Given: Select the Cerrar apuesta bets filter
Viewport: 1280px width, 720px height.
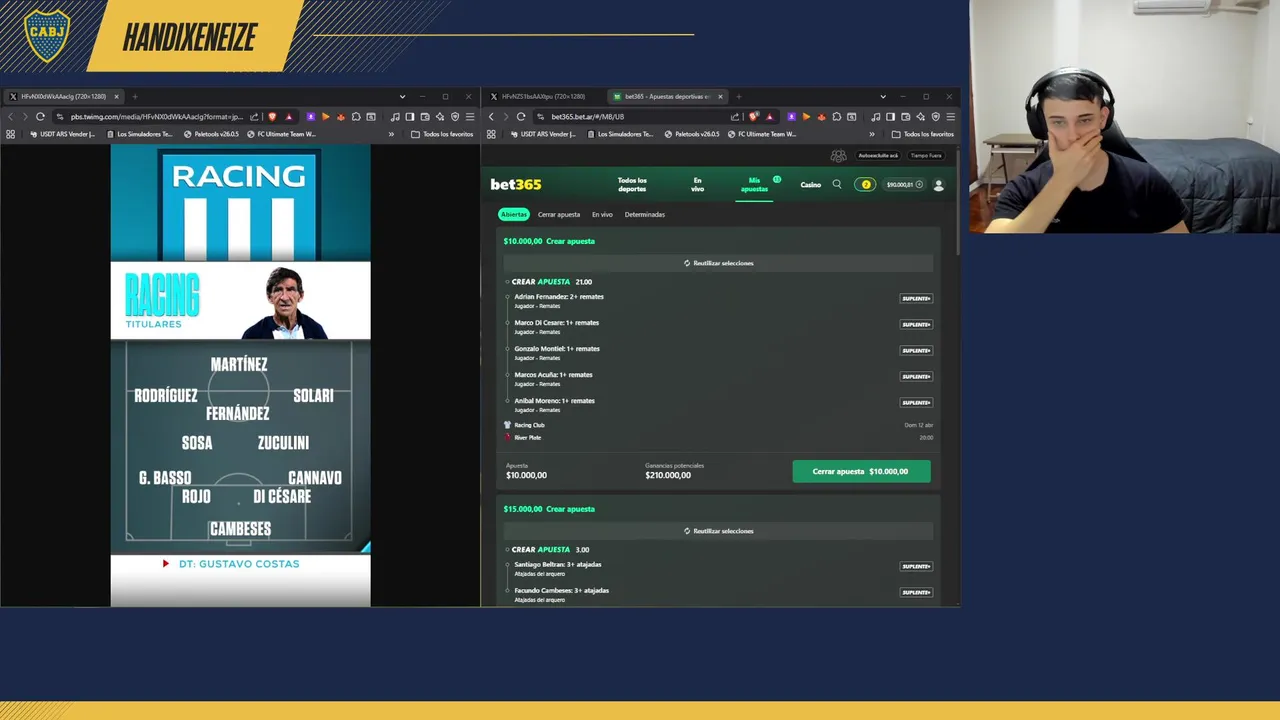Looking at the screenshot, I should point(559,214).
